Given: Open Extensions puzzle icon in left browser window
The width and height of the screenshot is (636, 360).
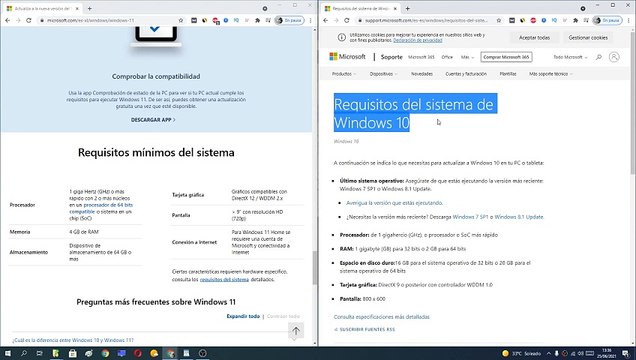Looking at the screenshot, I should (x=258, y=20).
